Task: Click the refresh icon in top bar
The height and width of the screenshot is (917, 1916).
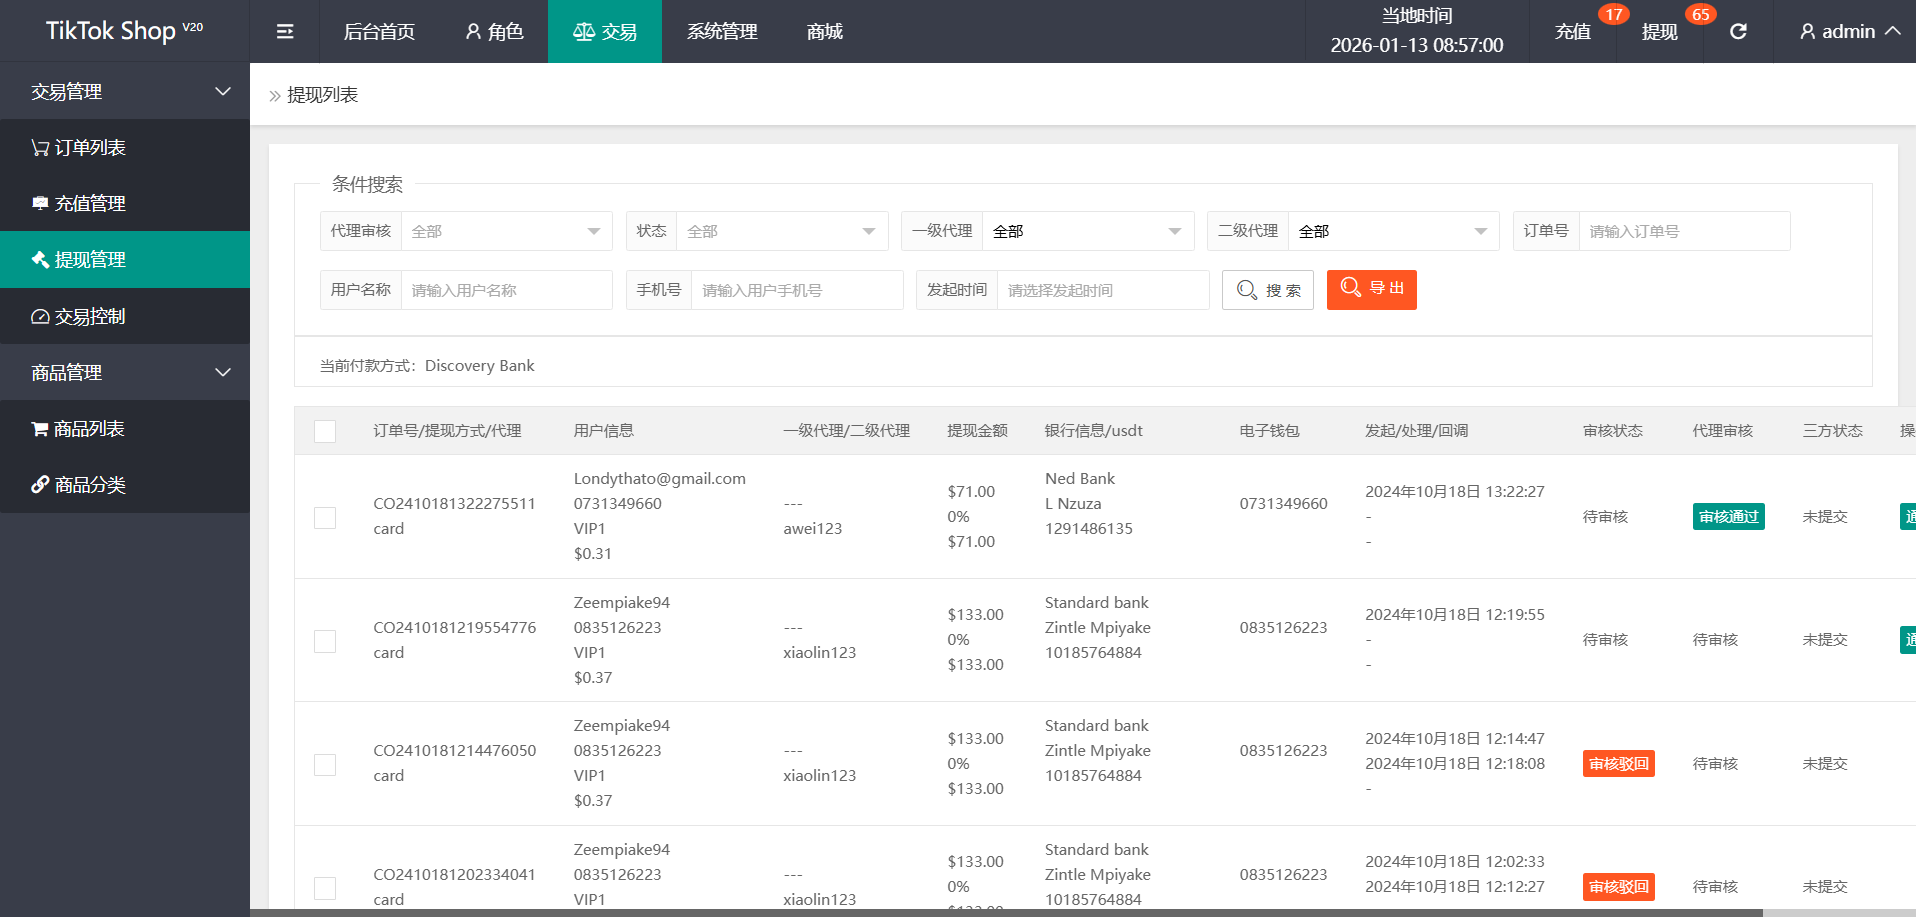Action: click(1738, 32)
